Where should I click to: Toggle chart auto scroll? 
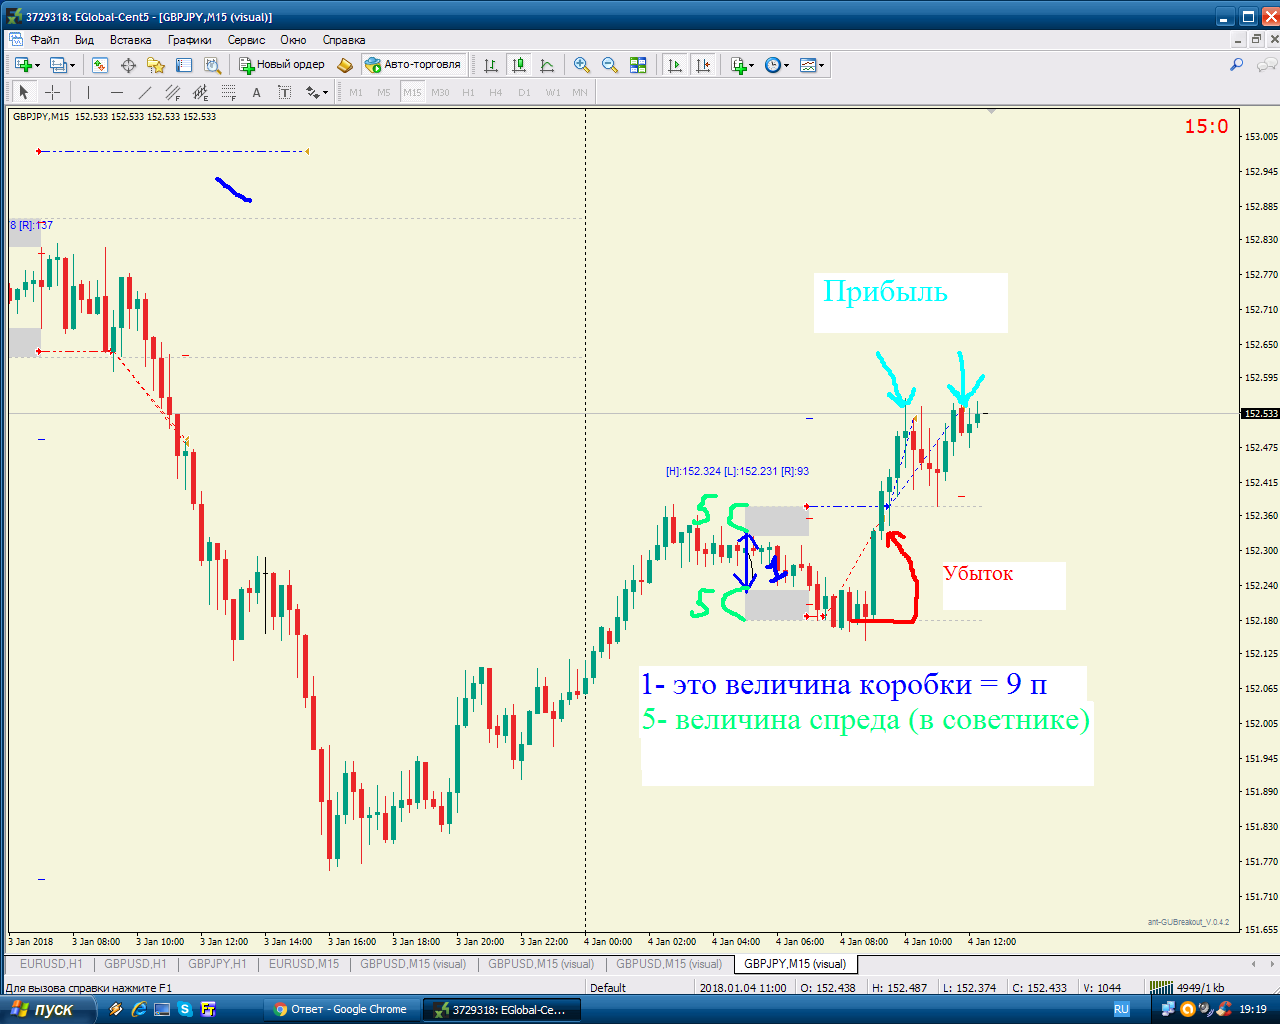tap(675, 65)
